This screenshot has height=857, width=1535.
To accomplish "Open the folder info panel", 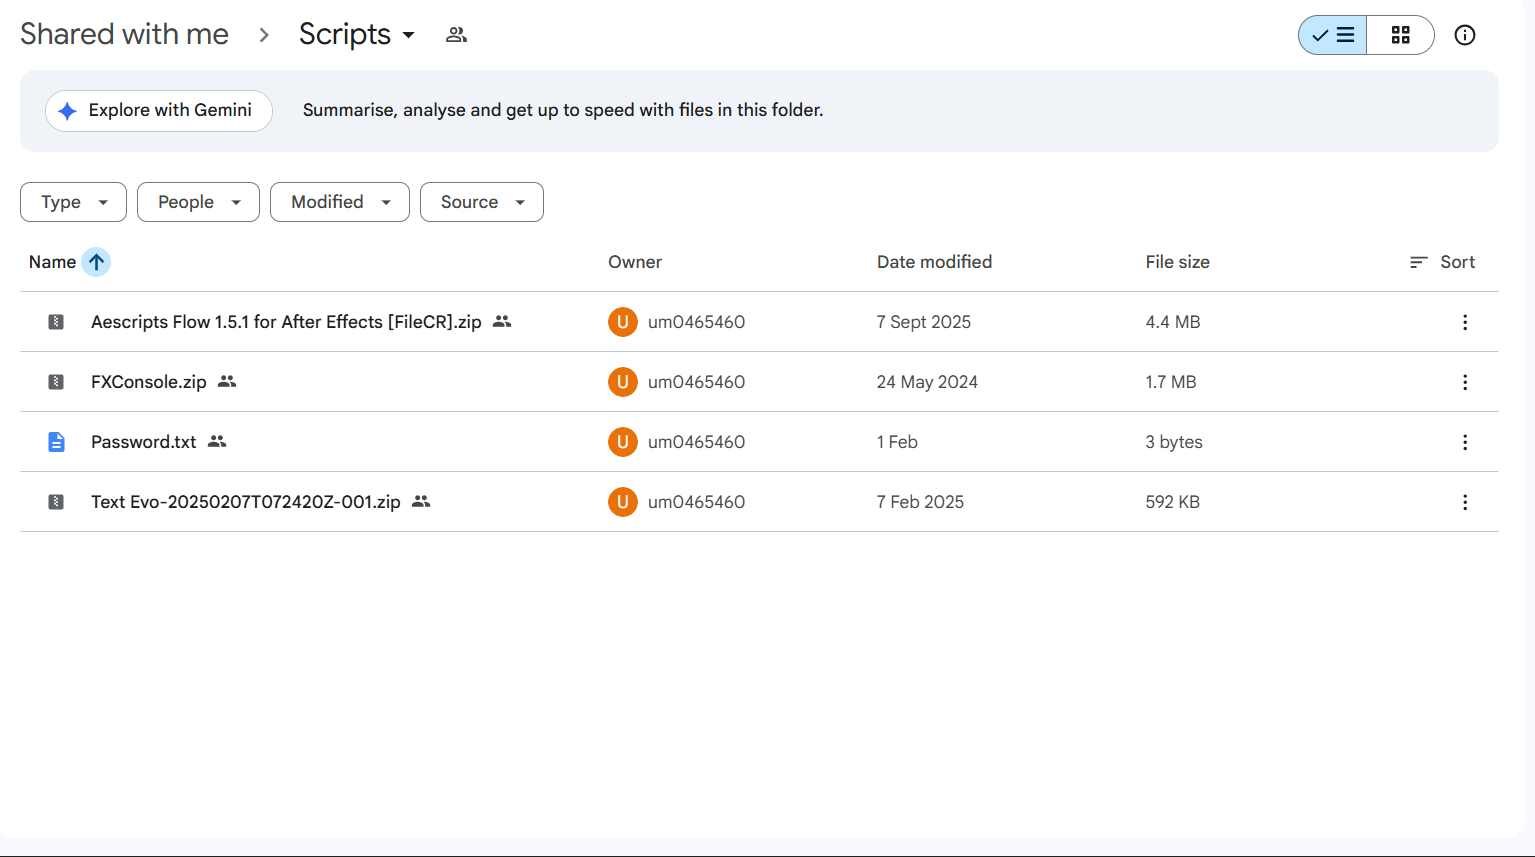I will coord(1464,34).
